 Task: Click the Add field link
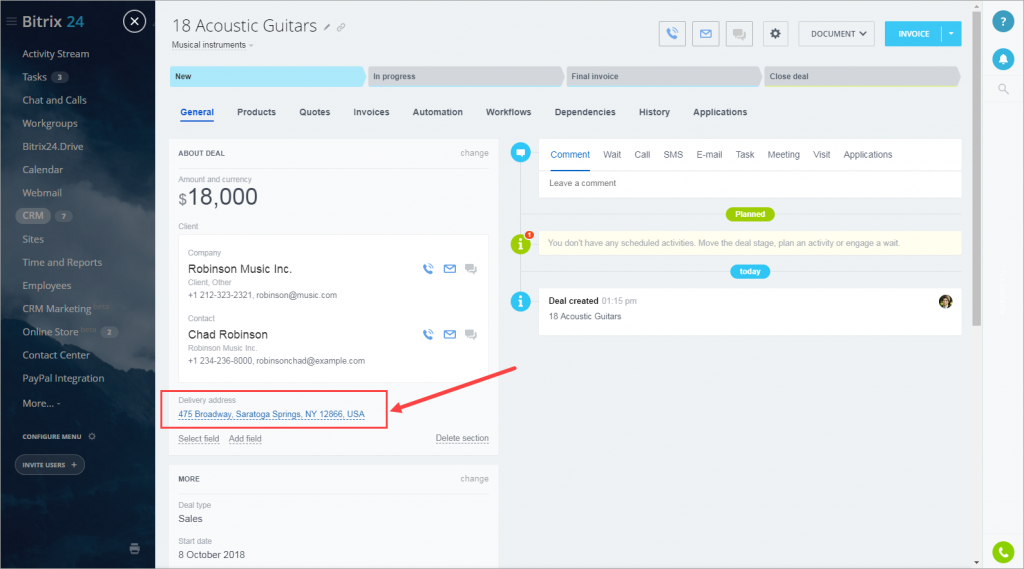point(245,438)
